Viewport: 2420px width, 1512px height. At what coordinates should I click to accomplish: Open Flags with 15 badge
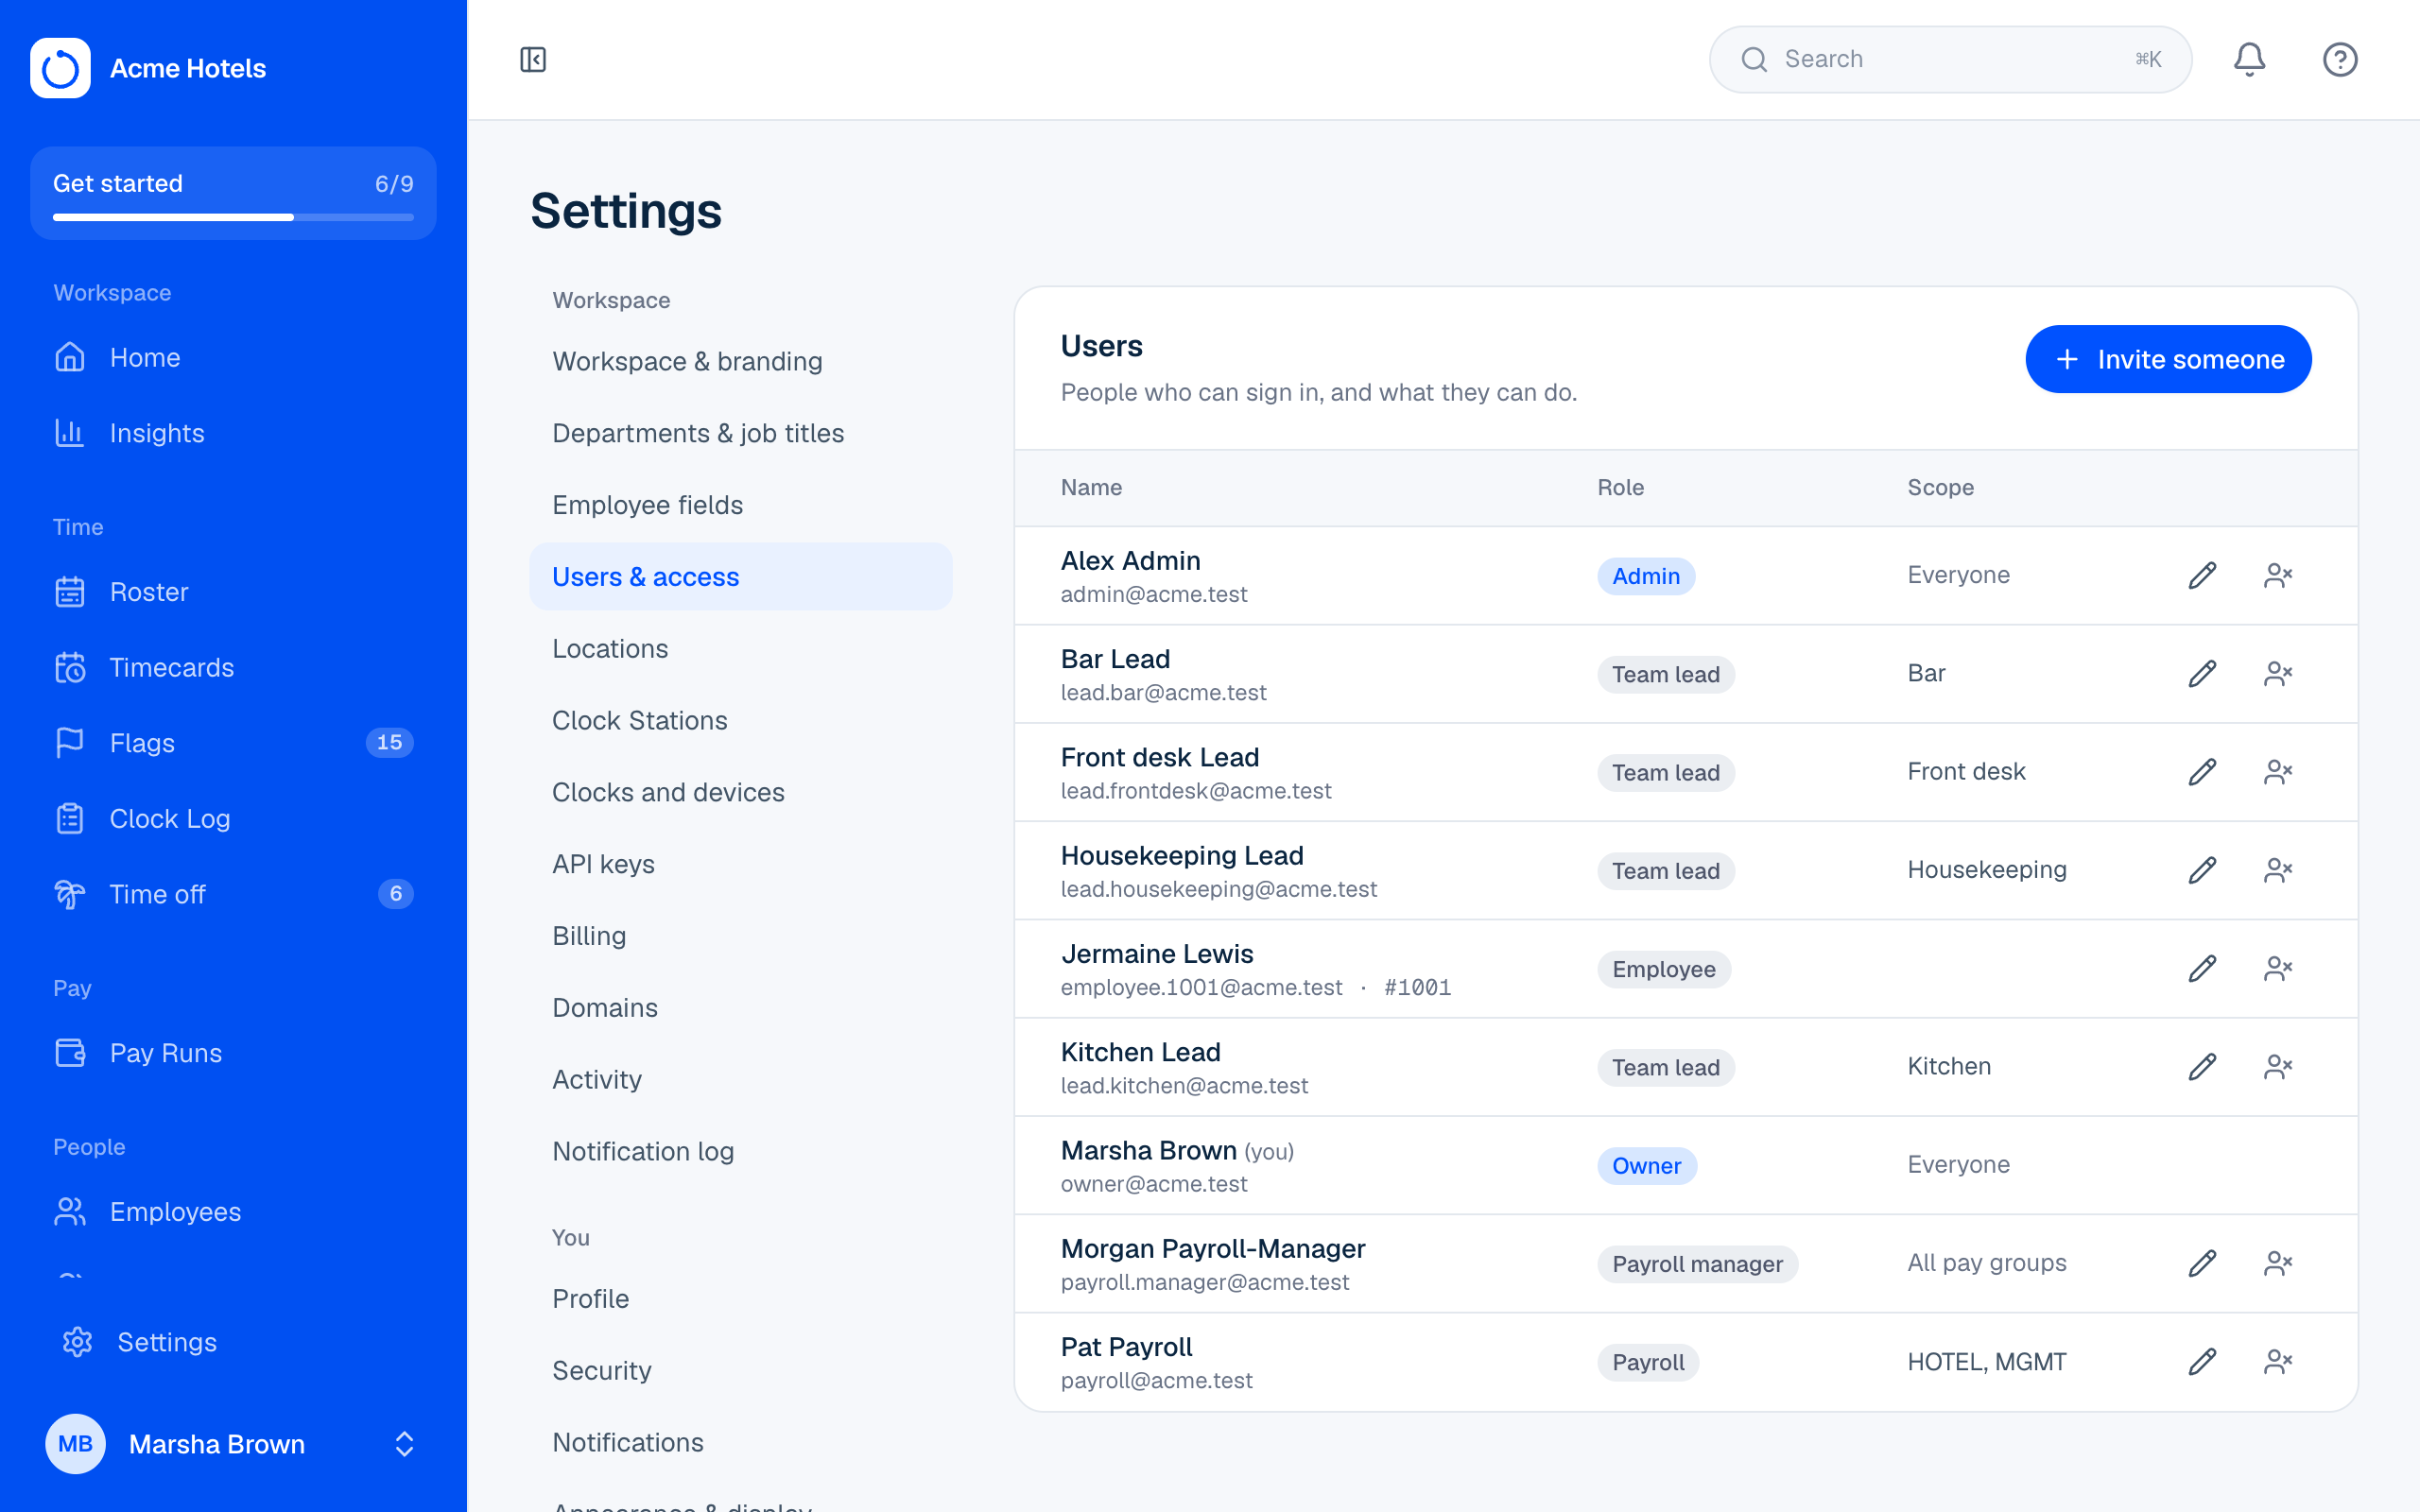(x=233, y=743)
